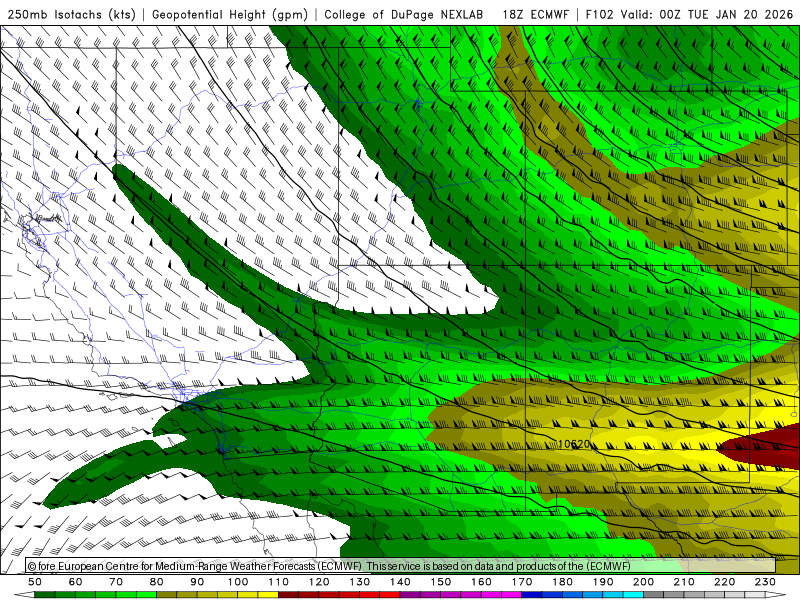Click the dark red swatch starting at 110
The width and height of the screenshot is (800, 600).
(x=289, y=595)
